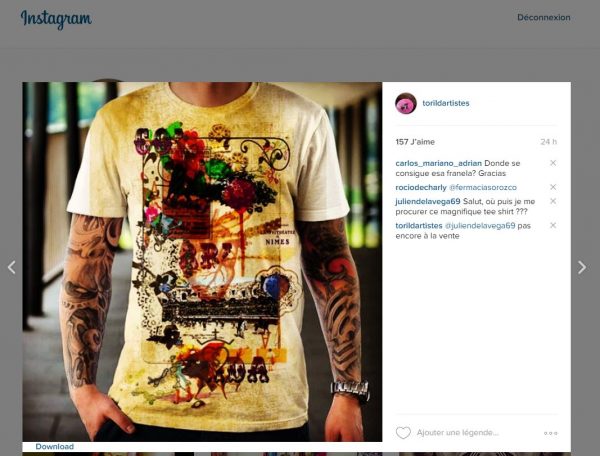Delete juliendelavega69's comment with X
This screenshot has height=456, width=600.
pos(553,201)
